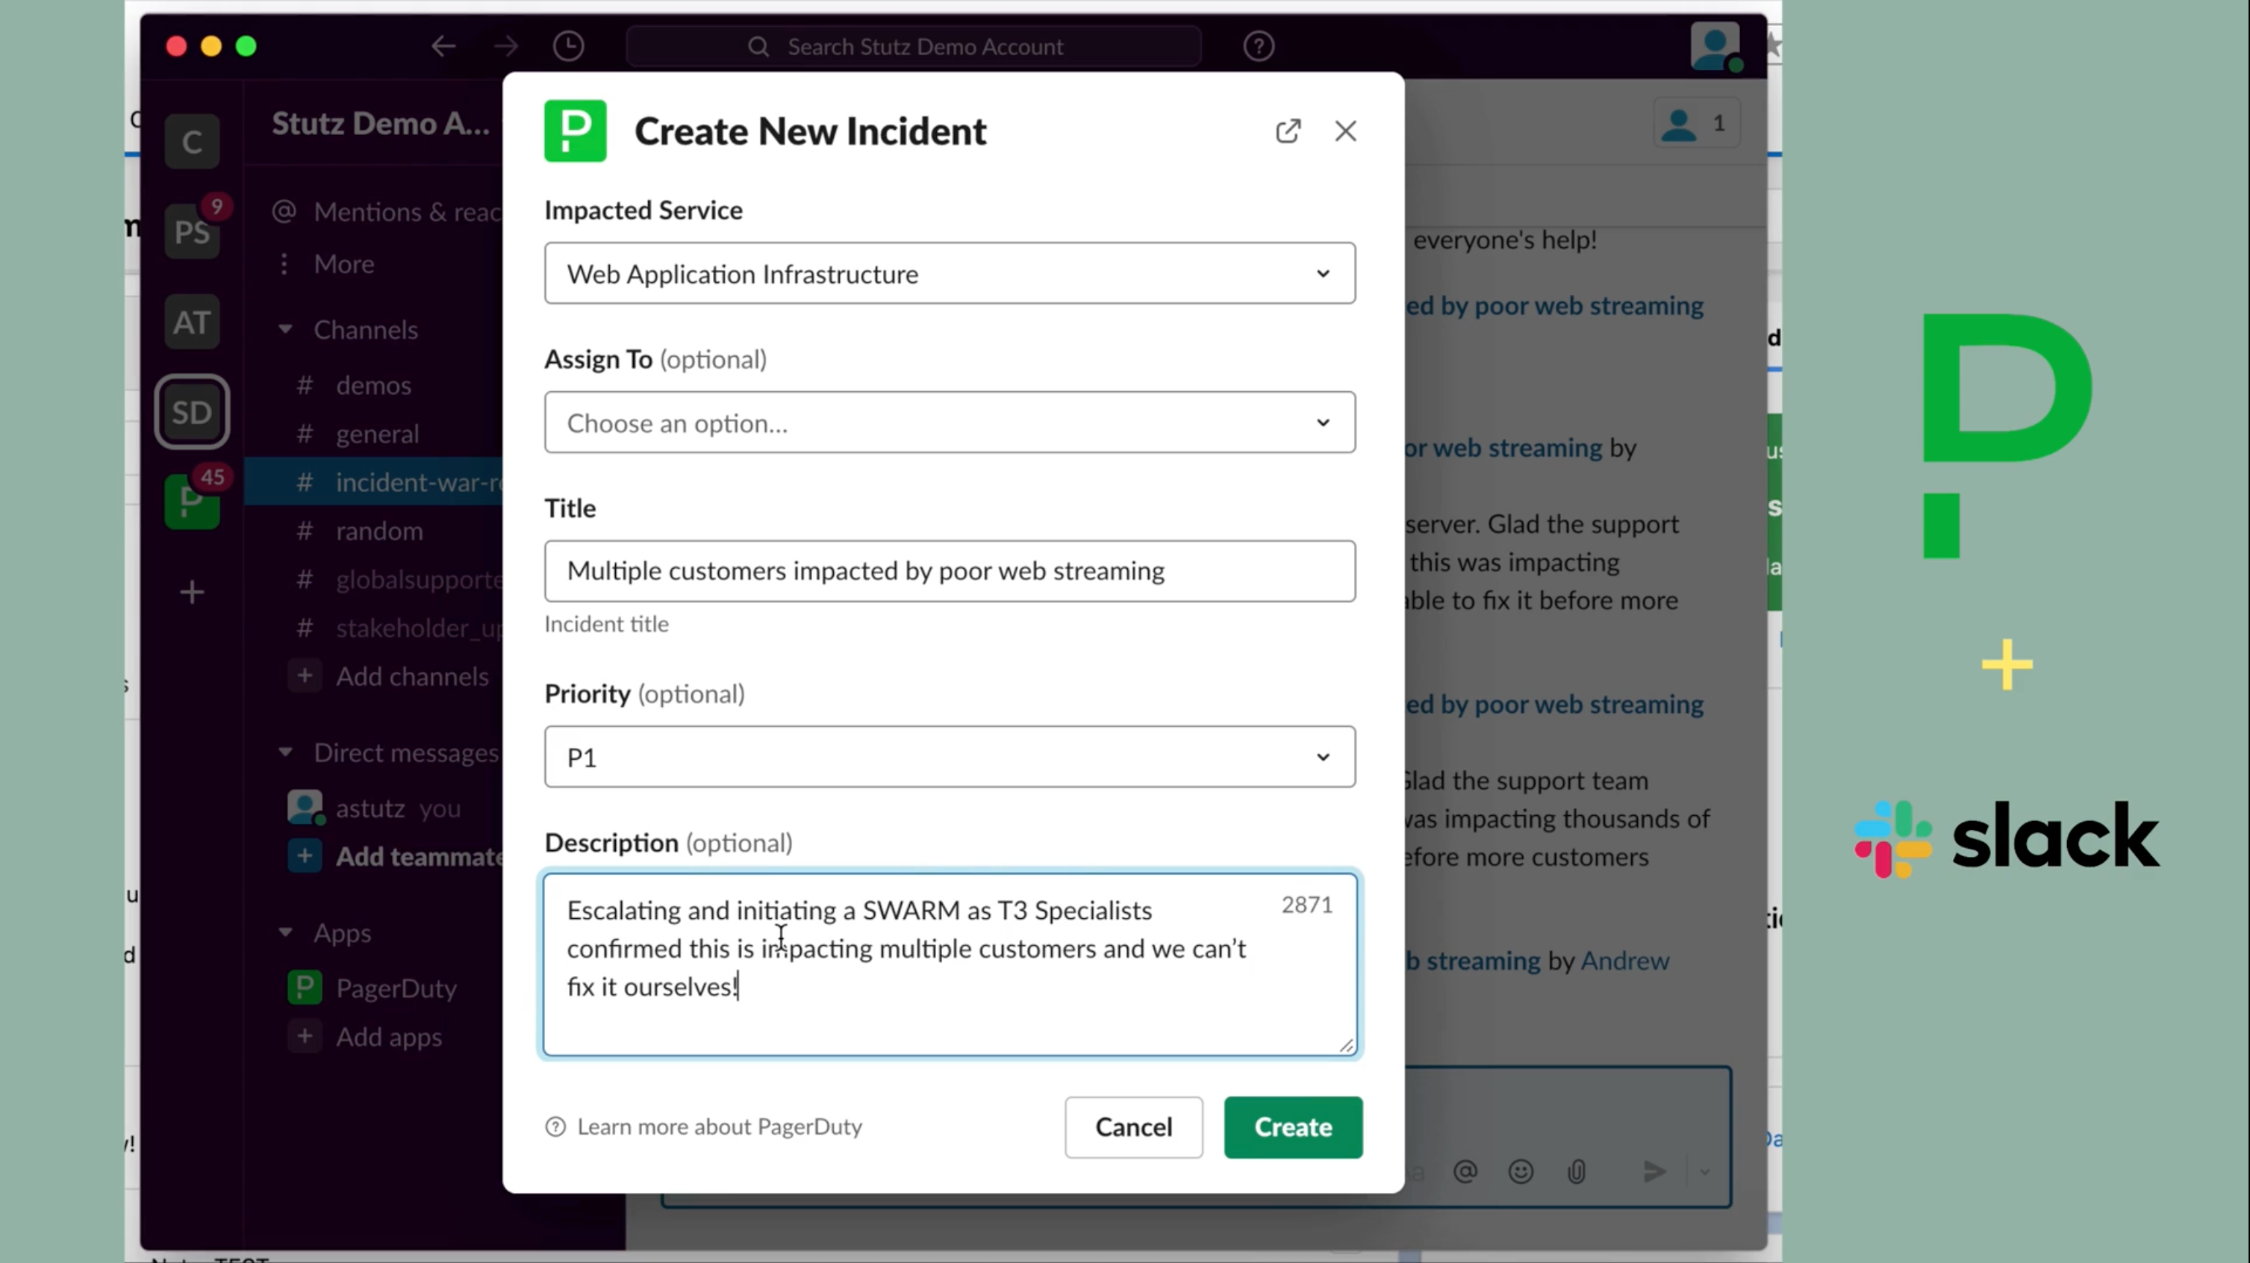The height and width of the screenshot is (1263, 2250).
Task: Select the mention @ icon in the message composer
Action: coord(1465,1172)
